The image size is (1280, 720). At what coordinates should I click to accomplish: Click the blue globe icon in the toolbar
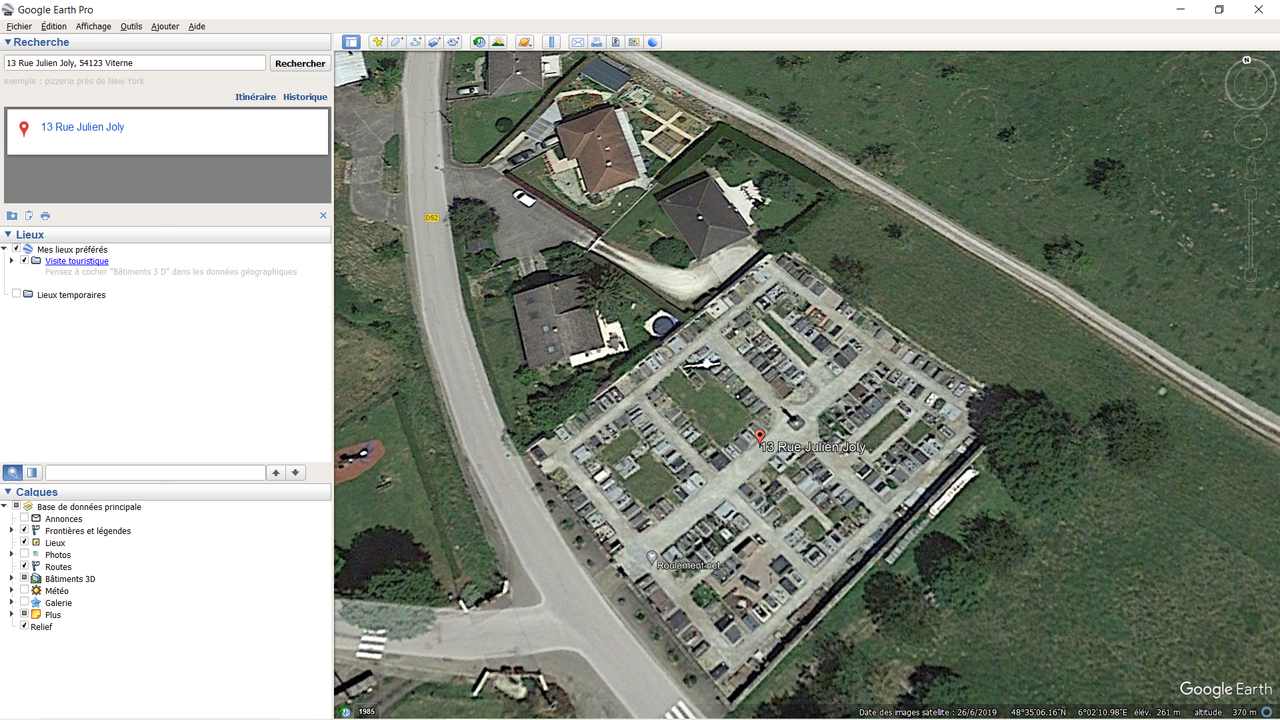[653, 42]
